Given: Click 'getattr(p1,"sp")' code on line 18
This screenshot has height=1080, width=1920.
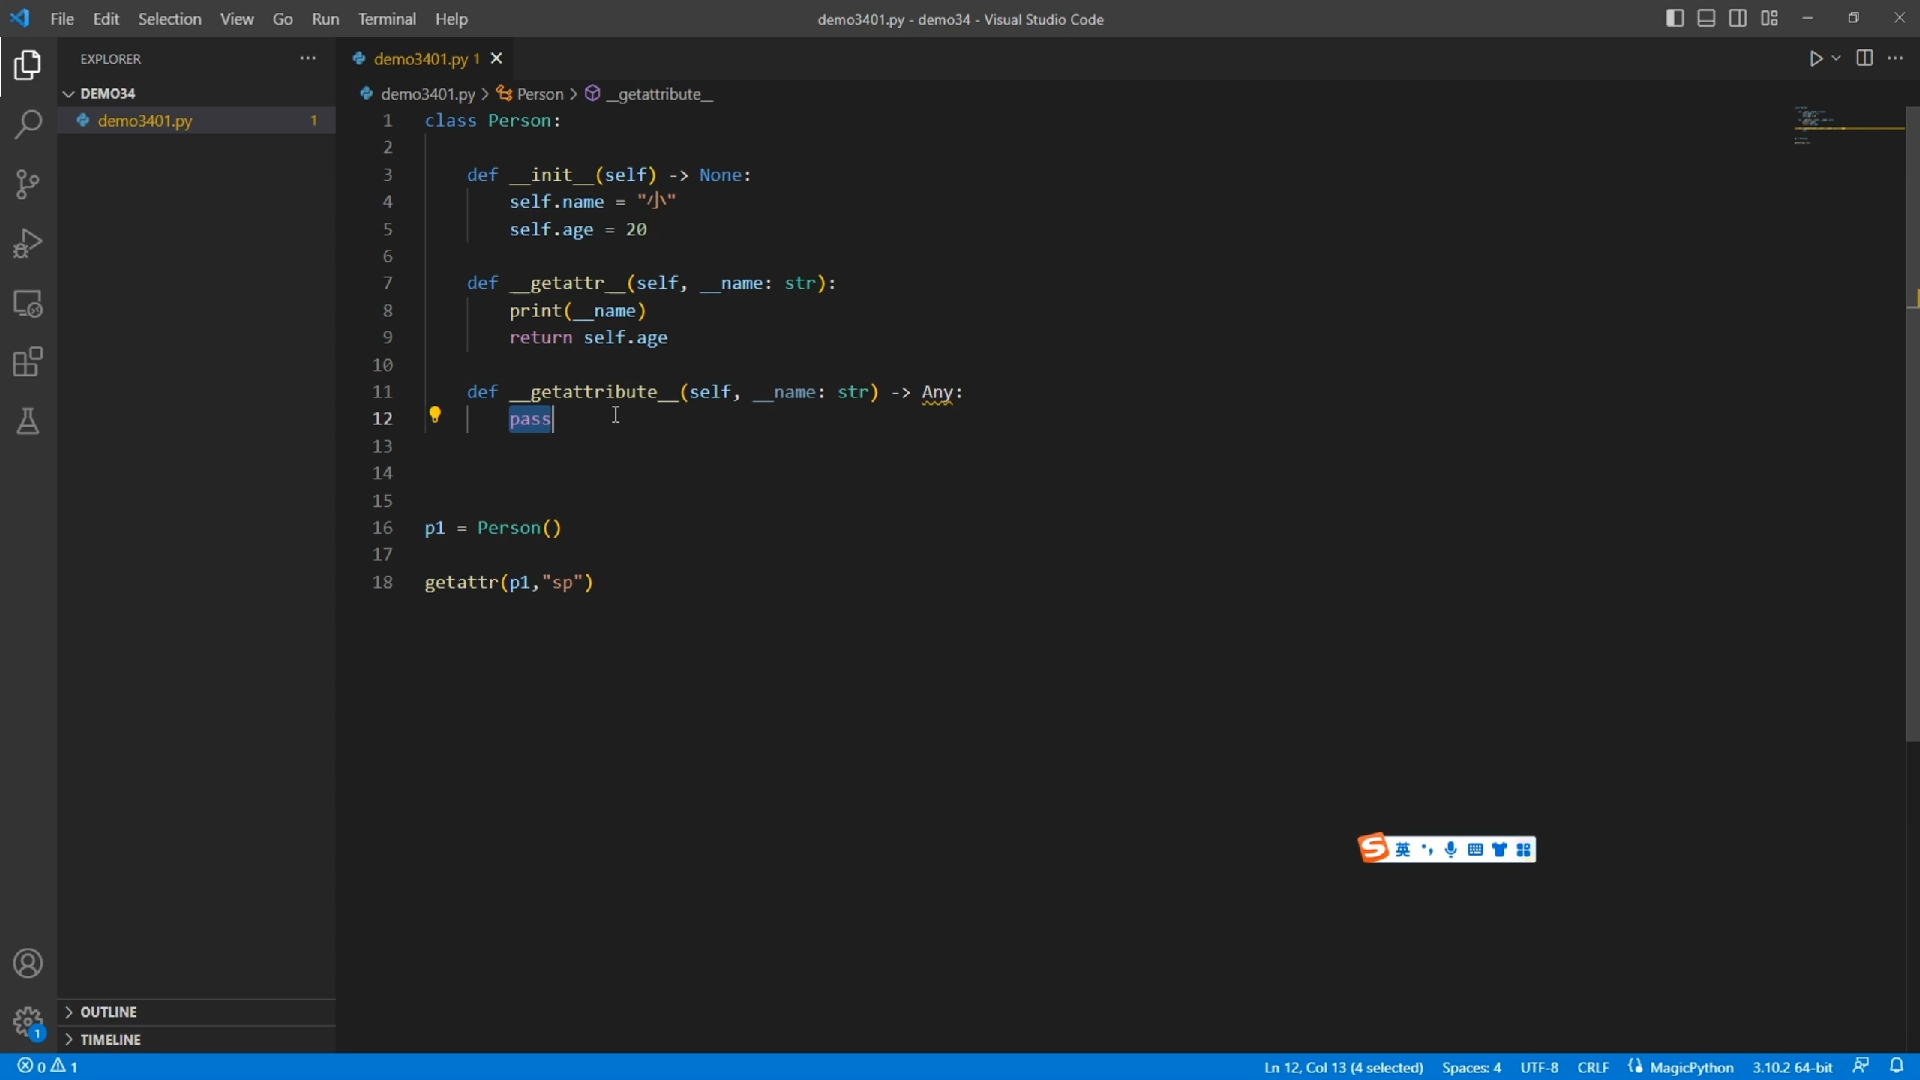Looking at the screenshot, I should coord(509,582).
